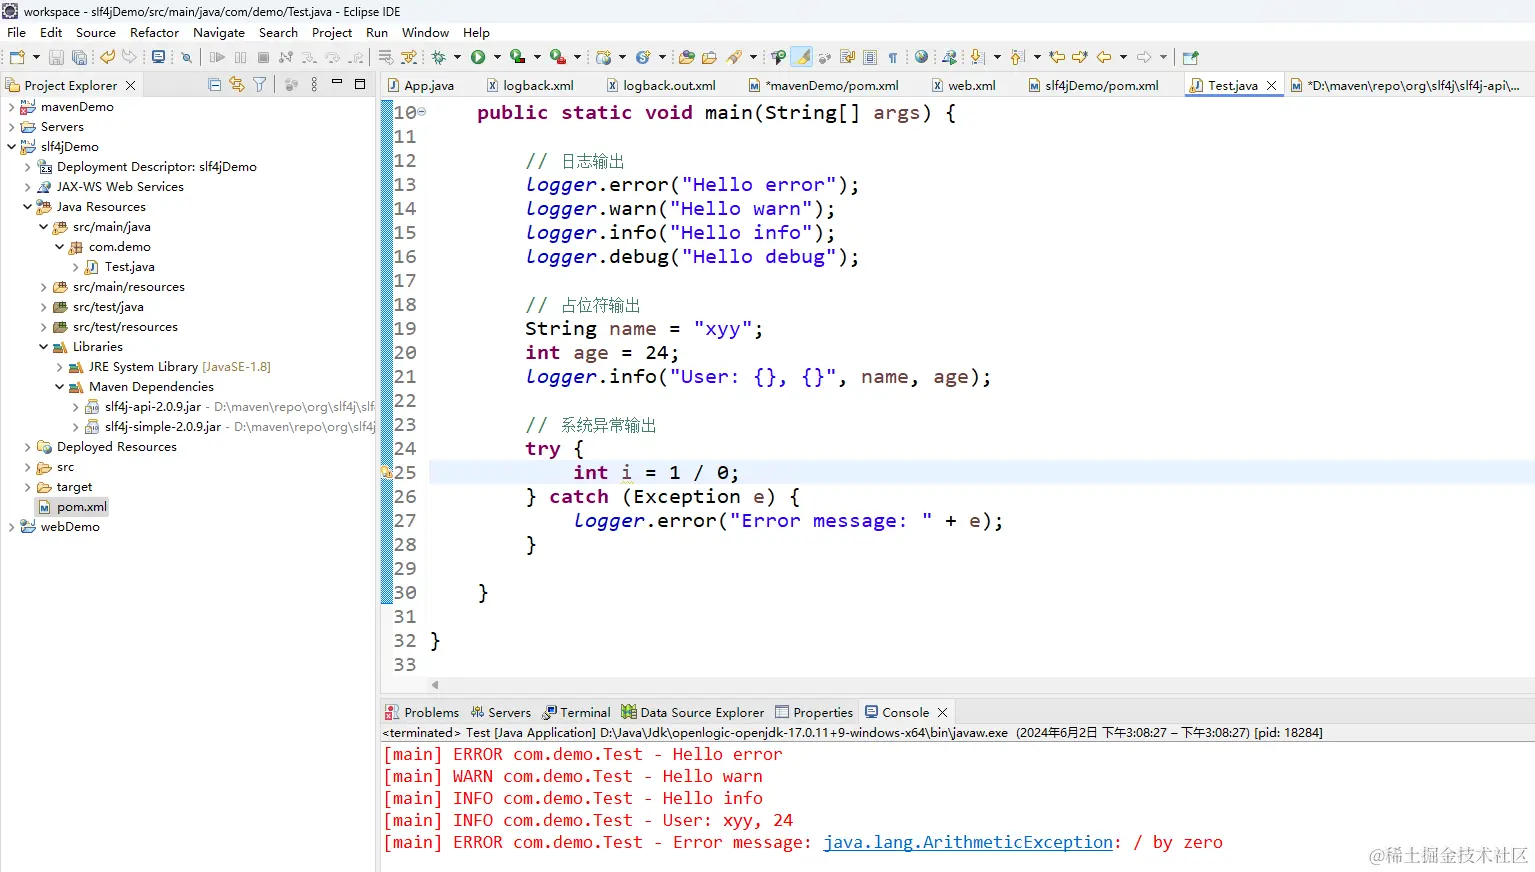Click the java.lang.ArithmeticException console link
This screenshot has width=1535, height=872.
point(968,843)
